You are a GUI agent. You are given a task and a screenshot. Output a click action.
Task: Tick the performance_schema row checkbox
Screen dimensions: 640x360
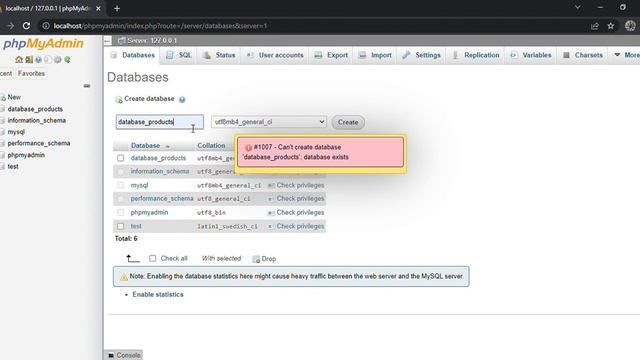[120, 199]
